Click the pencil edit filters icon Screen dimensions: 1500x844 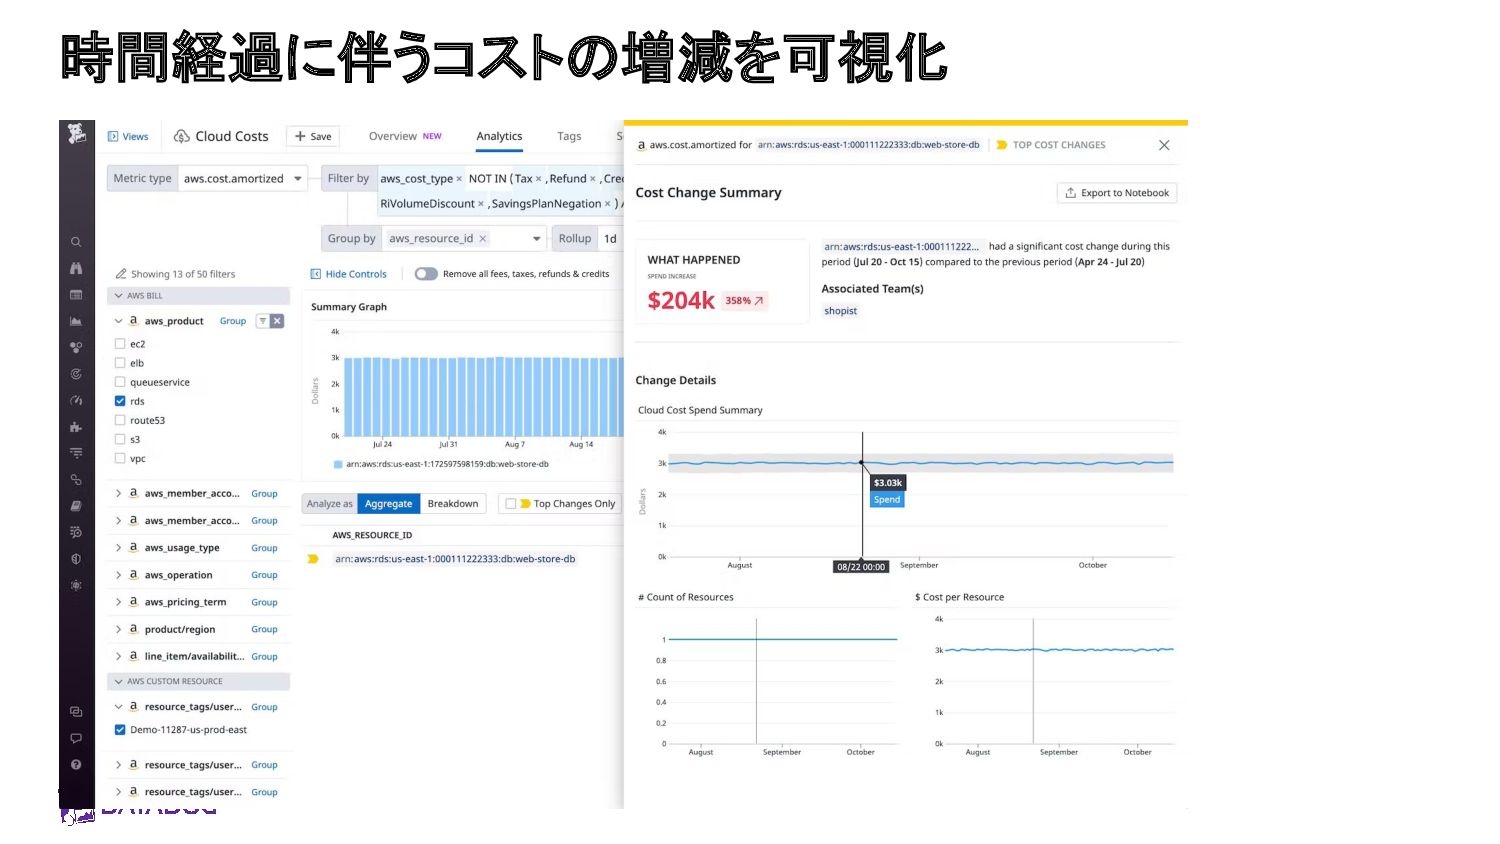(x=121, y=273)
